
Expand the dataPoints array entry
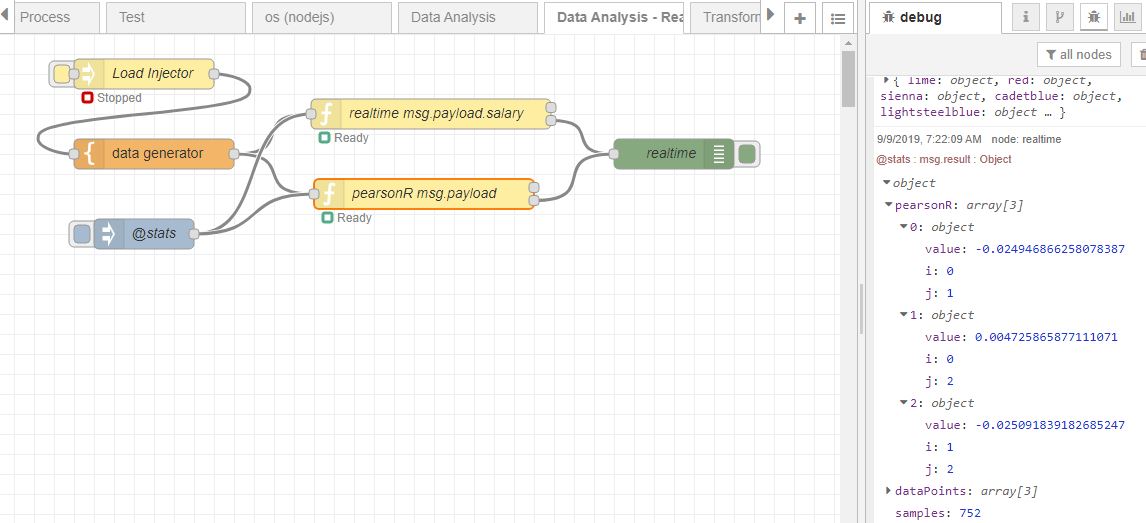[889, 491]
